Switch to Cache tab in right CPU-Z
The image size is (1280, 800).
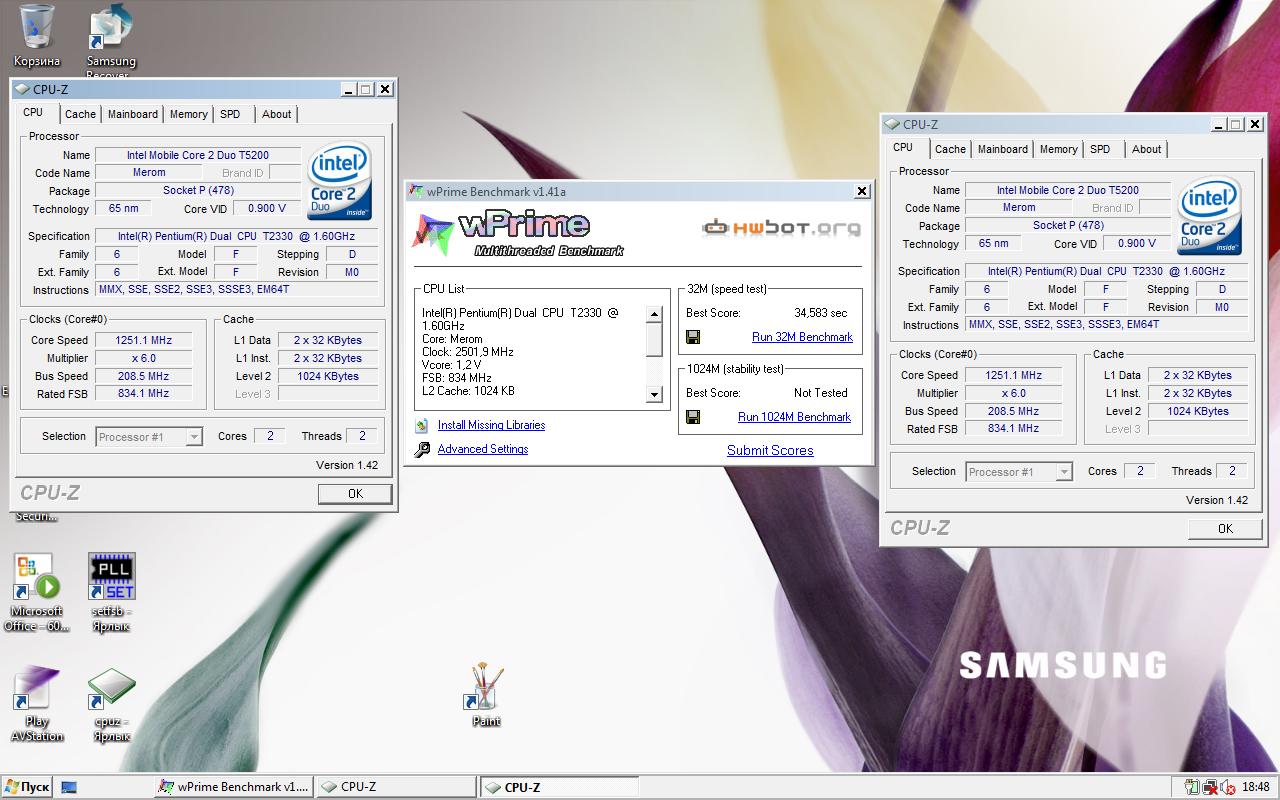pos(951,149)
